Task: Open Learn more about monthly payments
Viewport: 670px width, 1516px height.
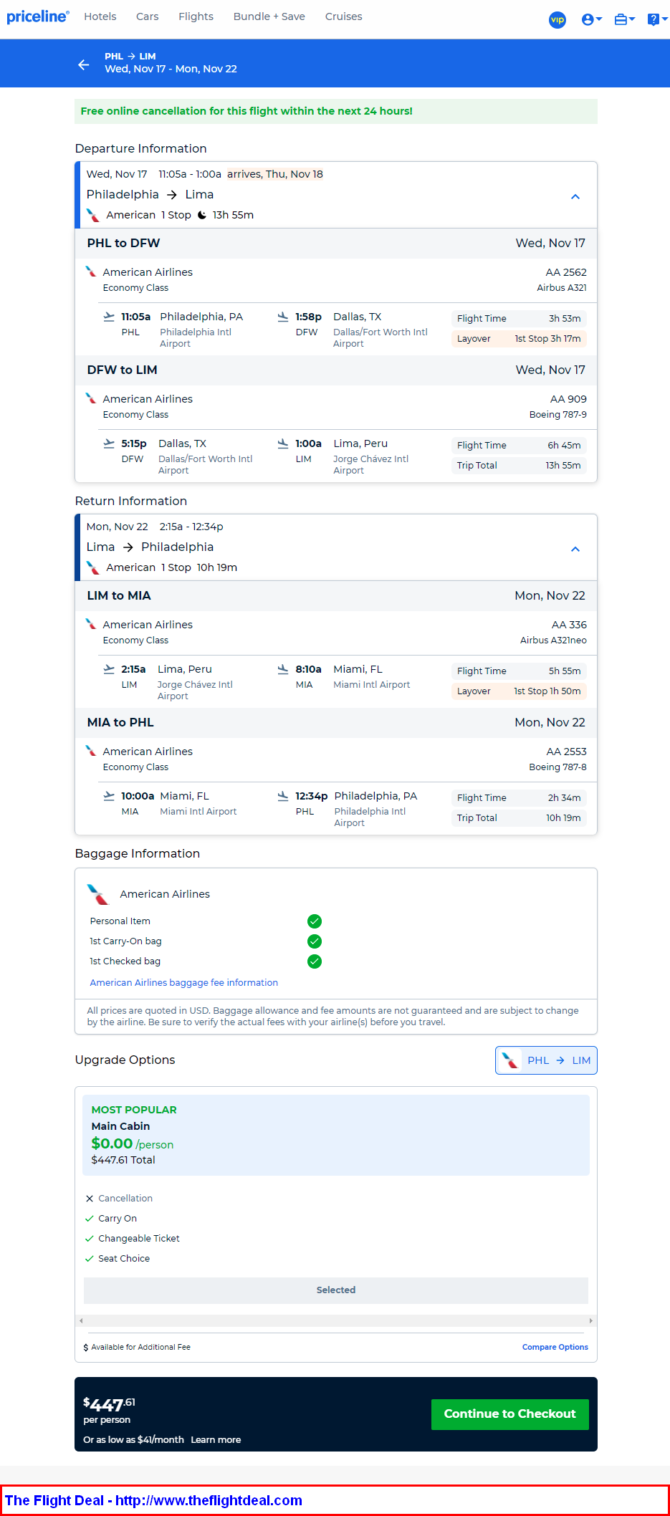Action: coord(216,1440)
